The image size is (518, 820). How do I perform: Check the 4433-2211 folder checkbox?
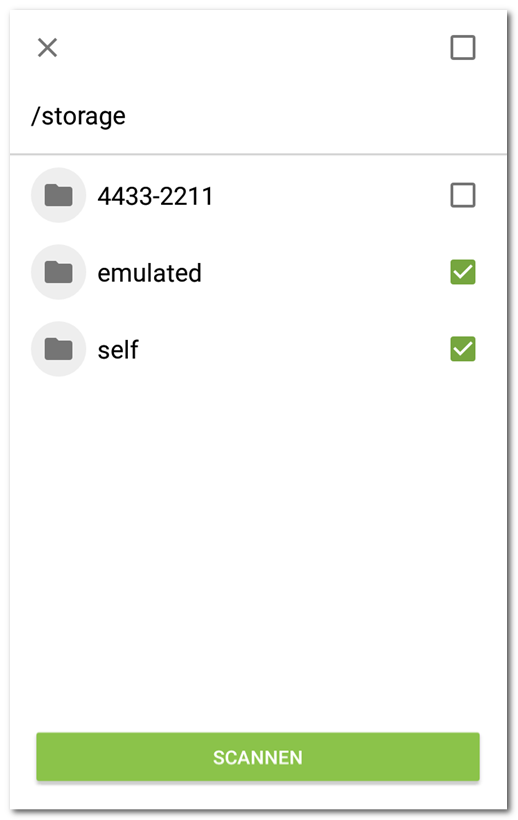(463, 196)
